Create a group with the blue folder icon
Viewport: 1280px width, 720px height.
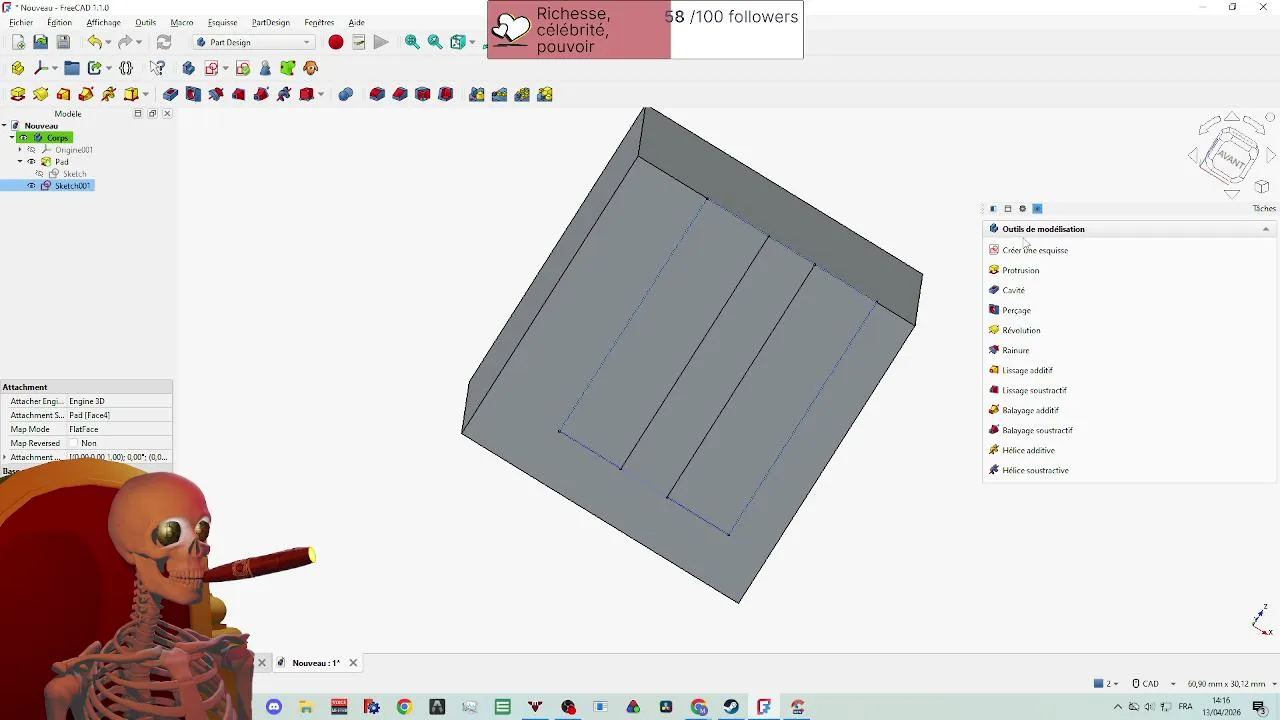coord(72,68)
